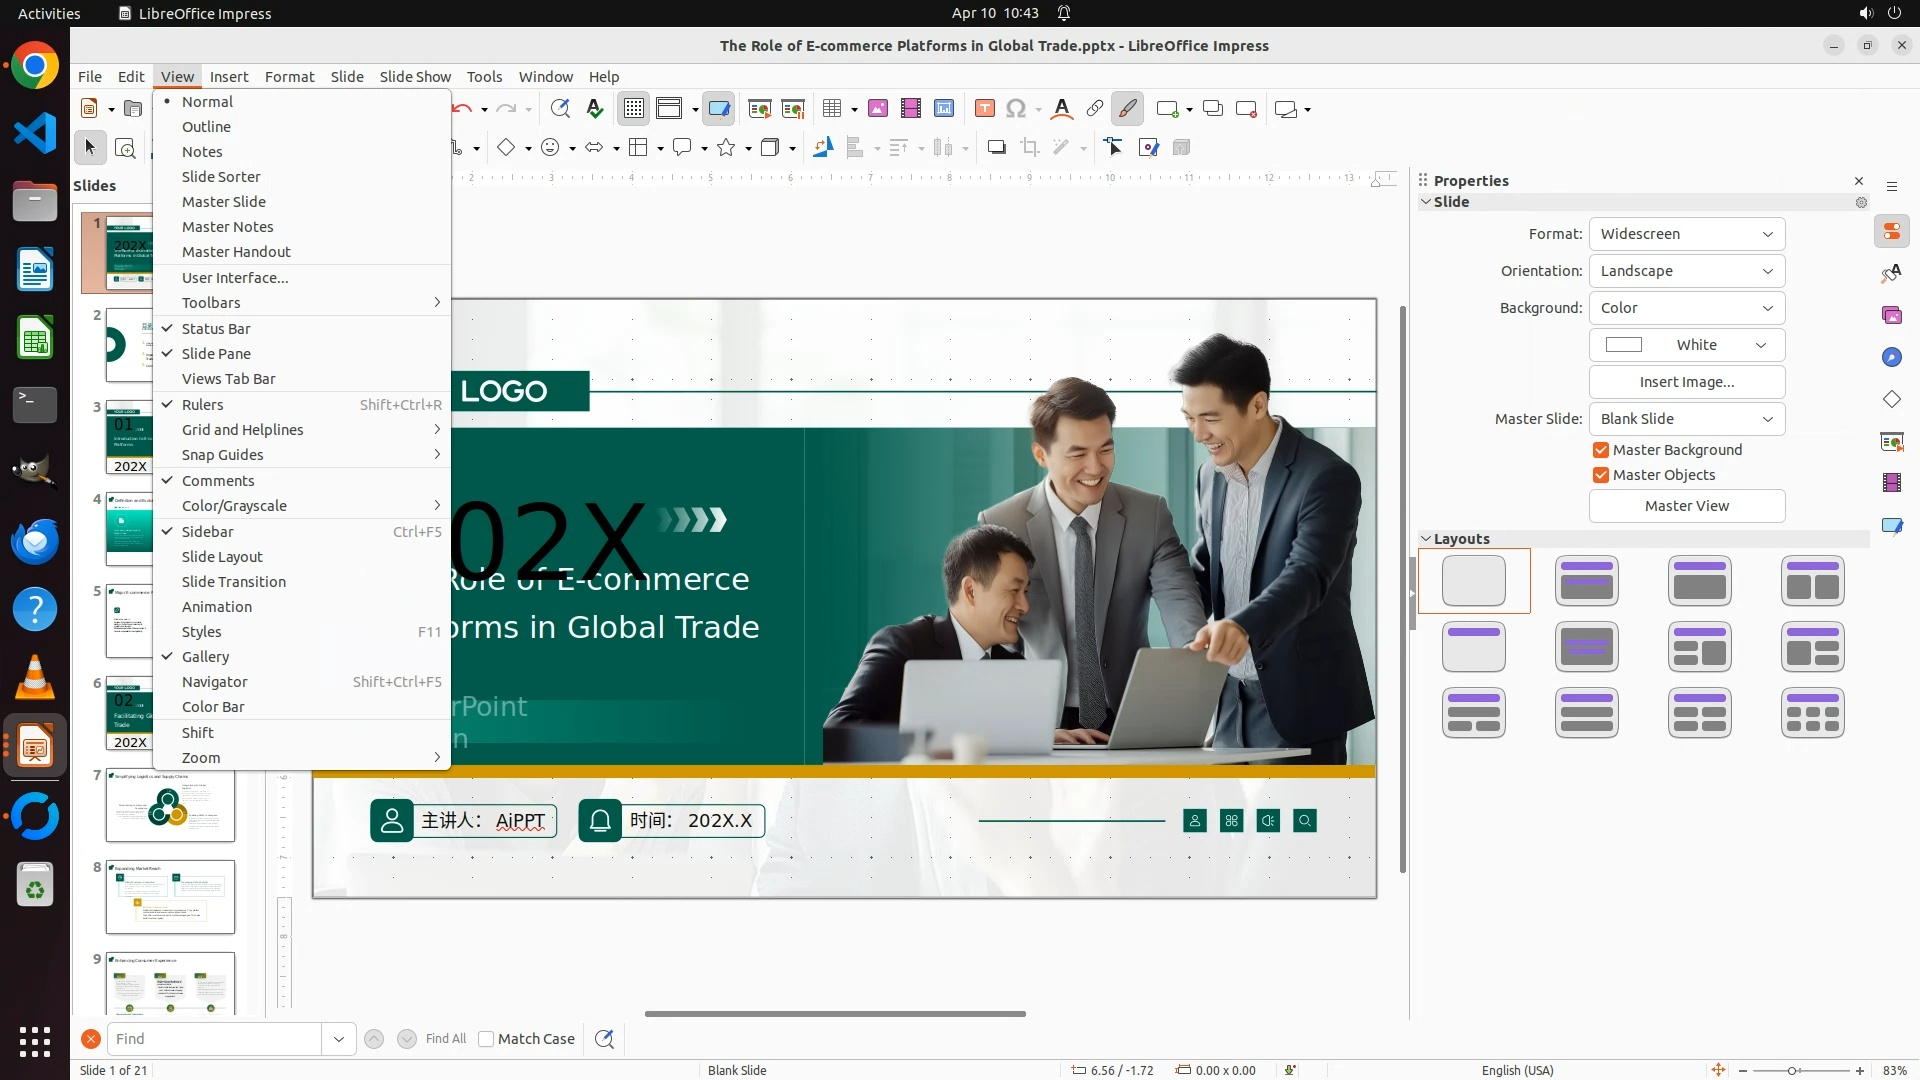
Task: Collapse the Layouts section
Action: point(1426,539)
